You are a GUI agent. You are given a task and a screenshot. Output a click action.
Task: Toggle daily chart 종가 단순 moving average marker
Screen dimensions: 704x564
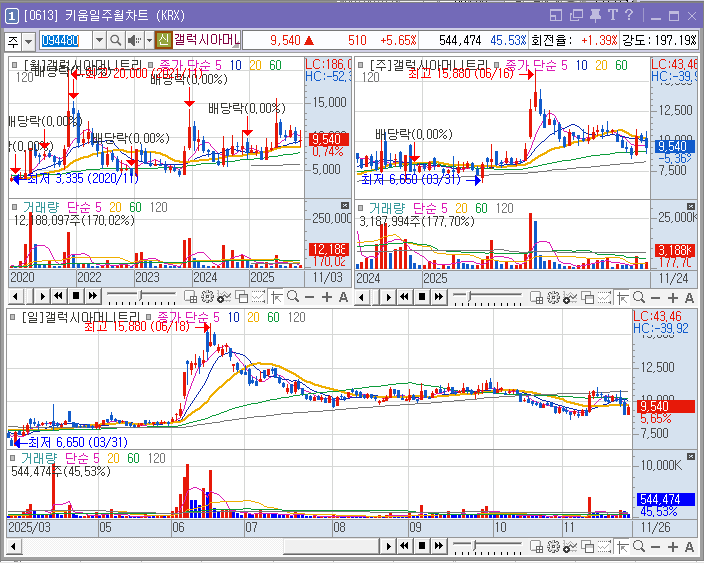[149, 317]
